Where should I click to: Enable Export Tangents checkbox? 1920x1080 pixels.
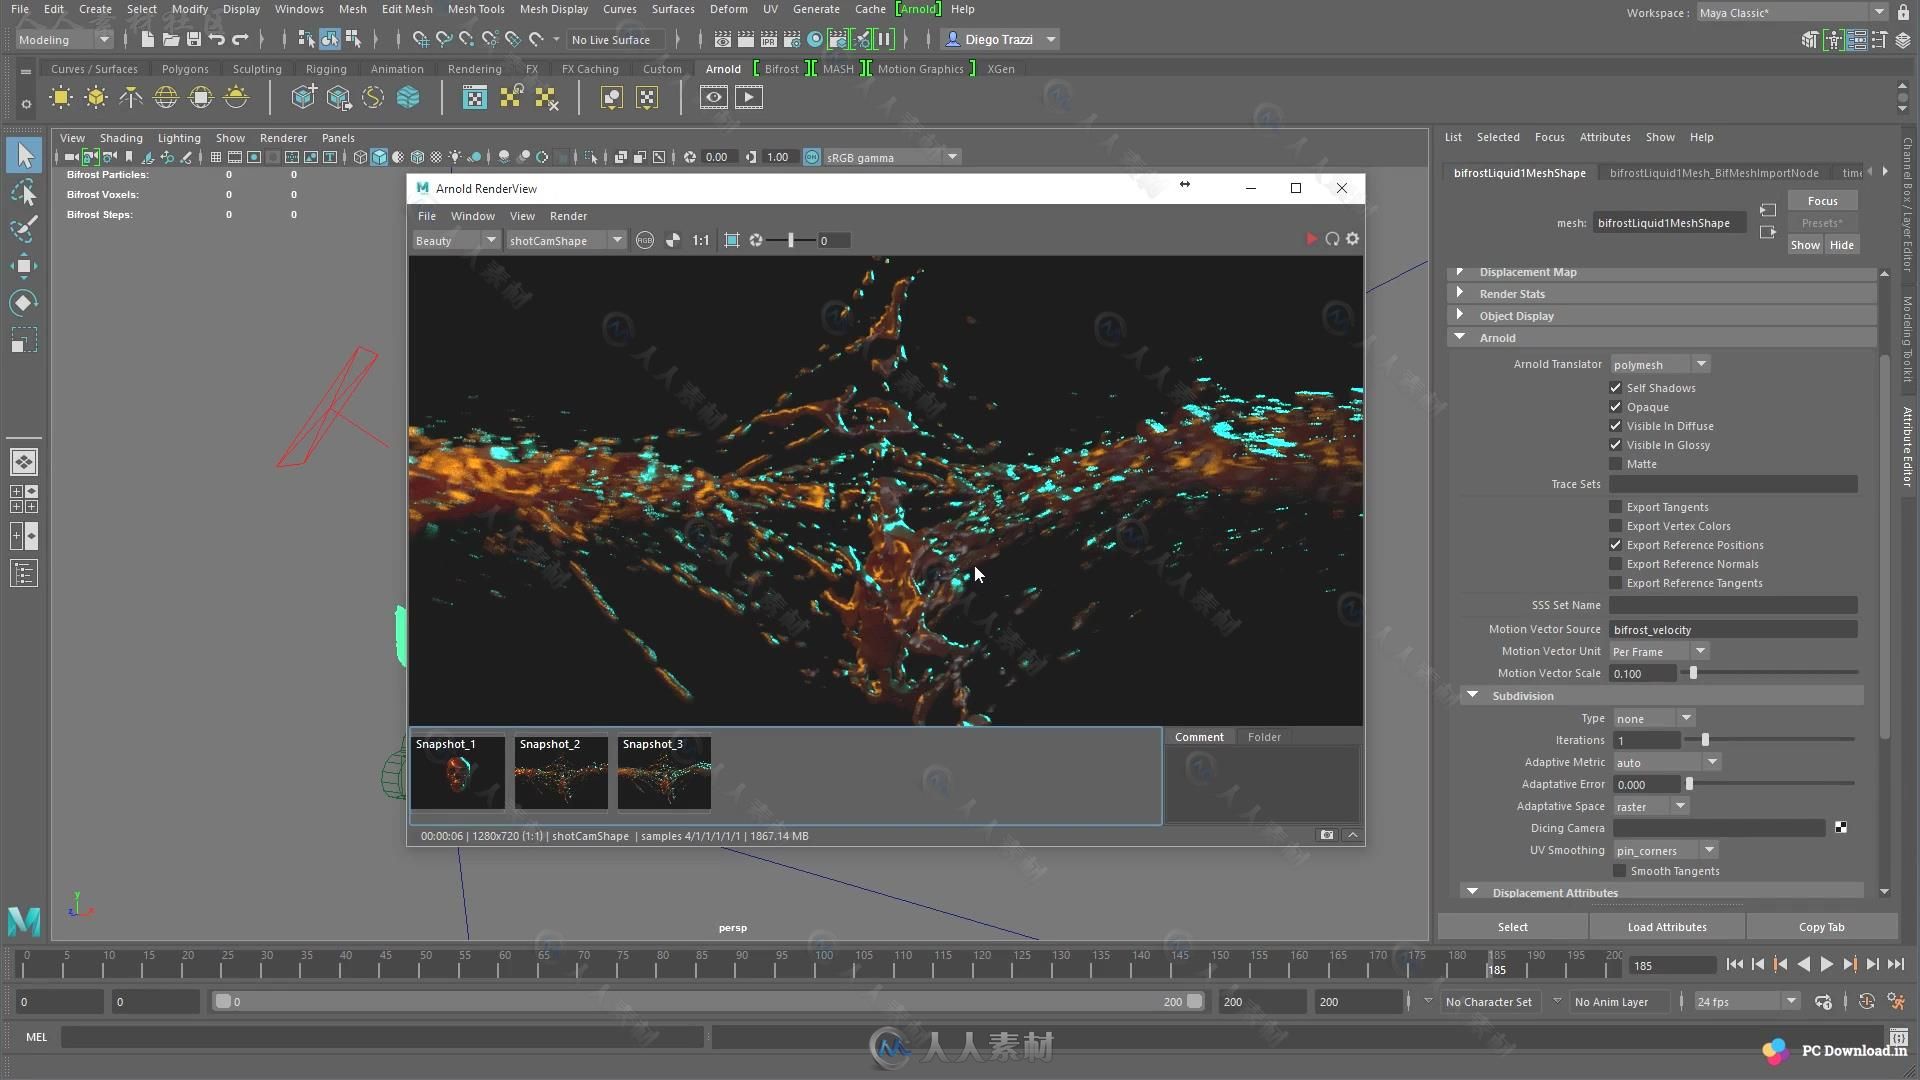point(1615,507)
